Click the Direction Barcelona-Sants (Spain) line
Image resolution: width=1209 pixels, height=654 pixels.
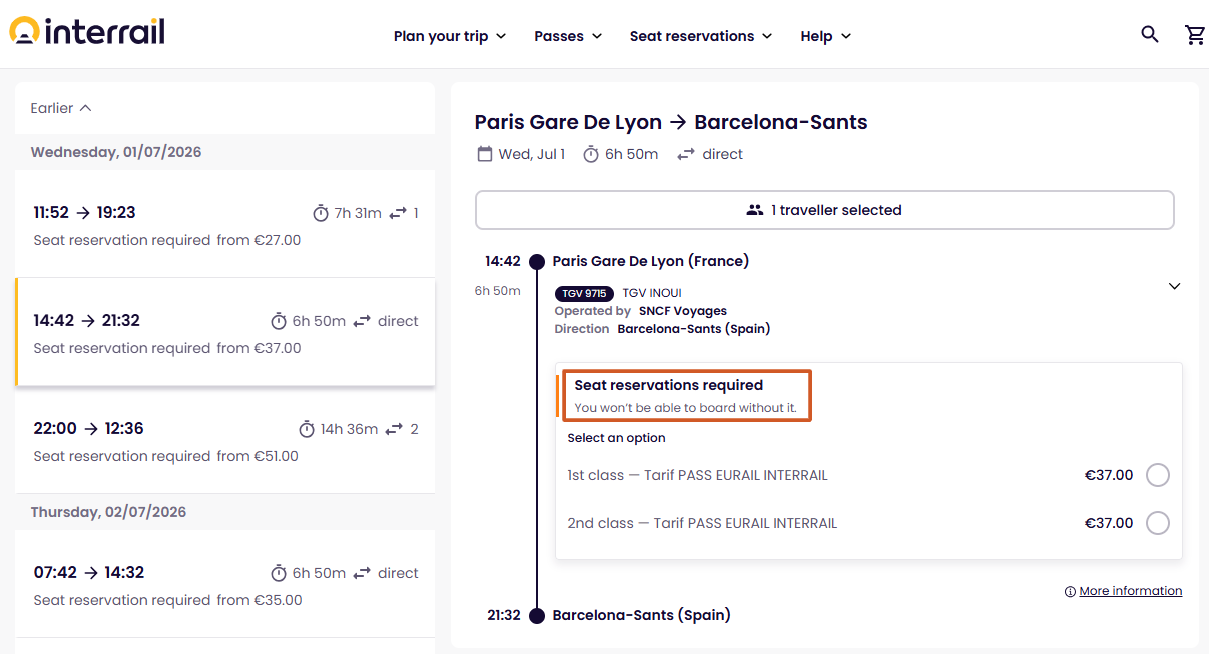point(663,328)
